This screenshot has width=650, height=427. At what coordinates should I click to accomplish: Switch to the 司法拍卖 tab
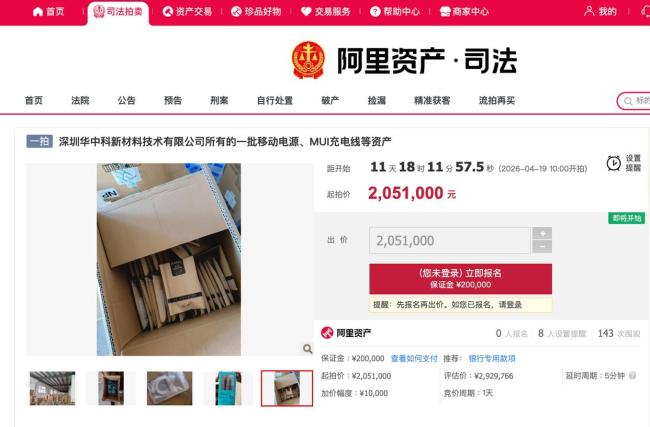coord(118,12)
